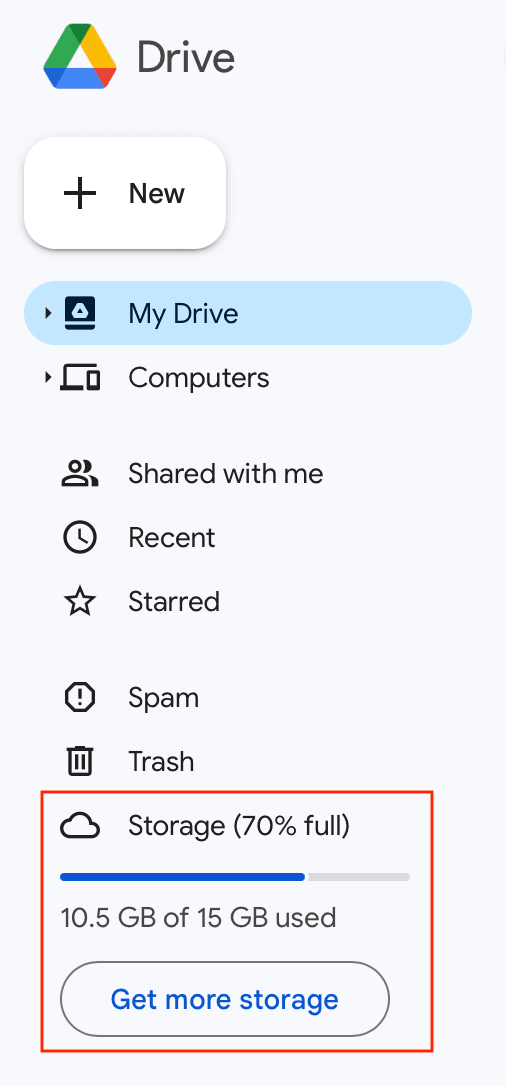Click the Google Drive logo icon

click(x=80, y=57)
